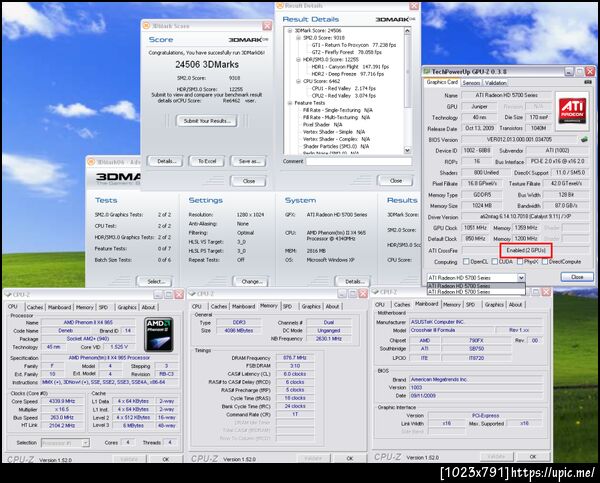Screen dimensions: 600x483
Task: Click the AMD Phenom II logo in CPU-Z
Action: pos(159,334)
